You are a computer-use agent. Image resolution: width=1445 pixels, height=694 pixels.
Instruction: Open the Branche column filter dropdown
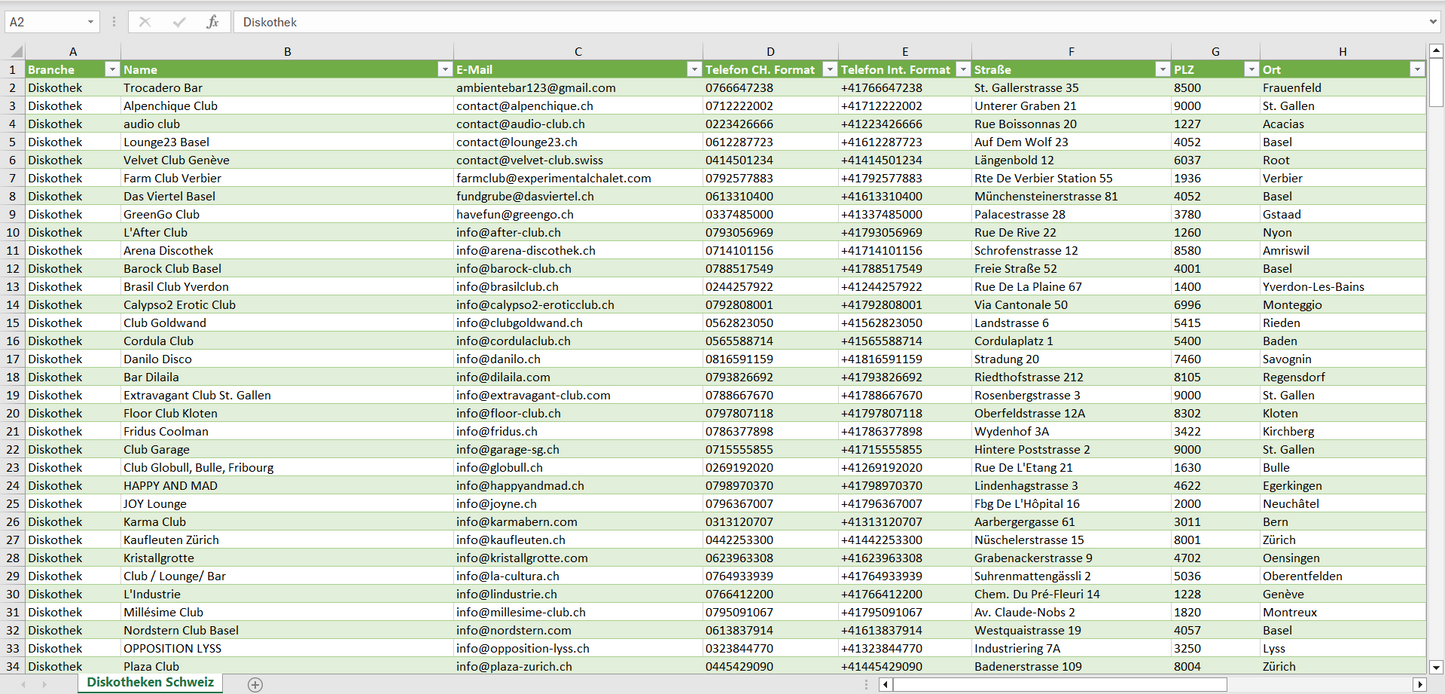coord(111,70)
